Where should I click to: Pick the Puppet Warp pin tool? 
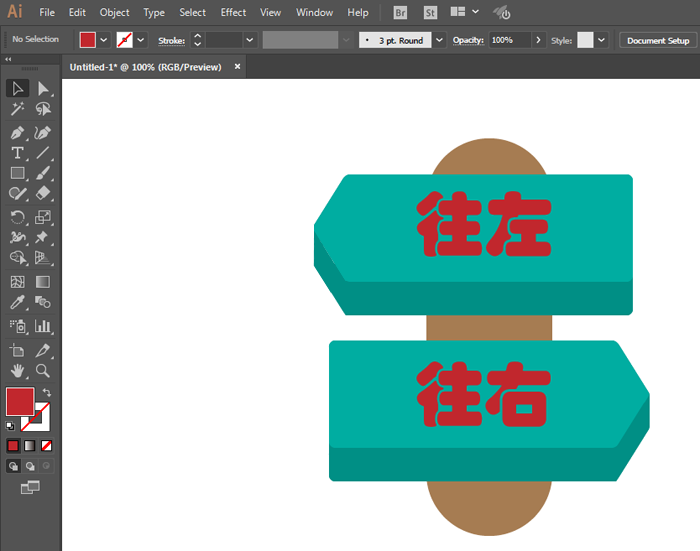pos(43,237)
